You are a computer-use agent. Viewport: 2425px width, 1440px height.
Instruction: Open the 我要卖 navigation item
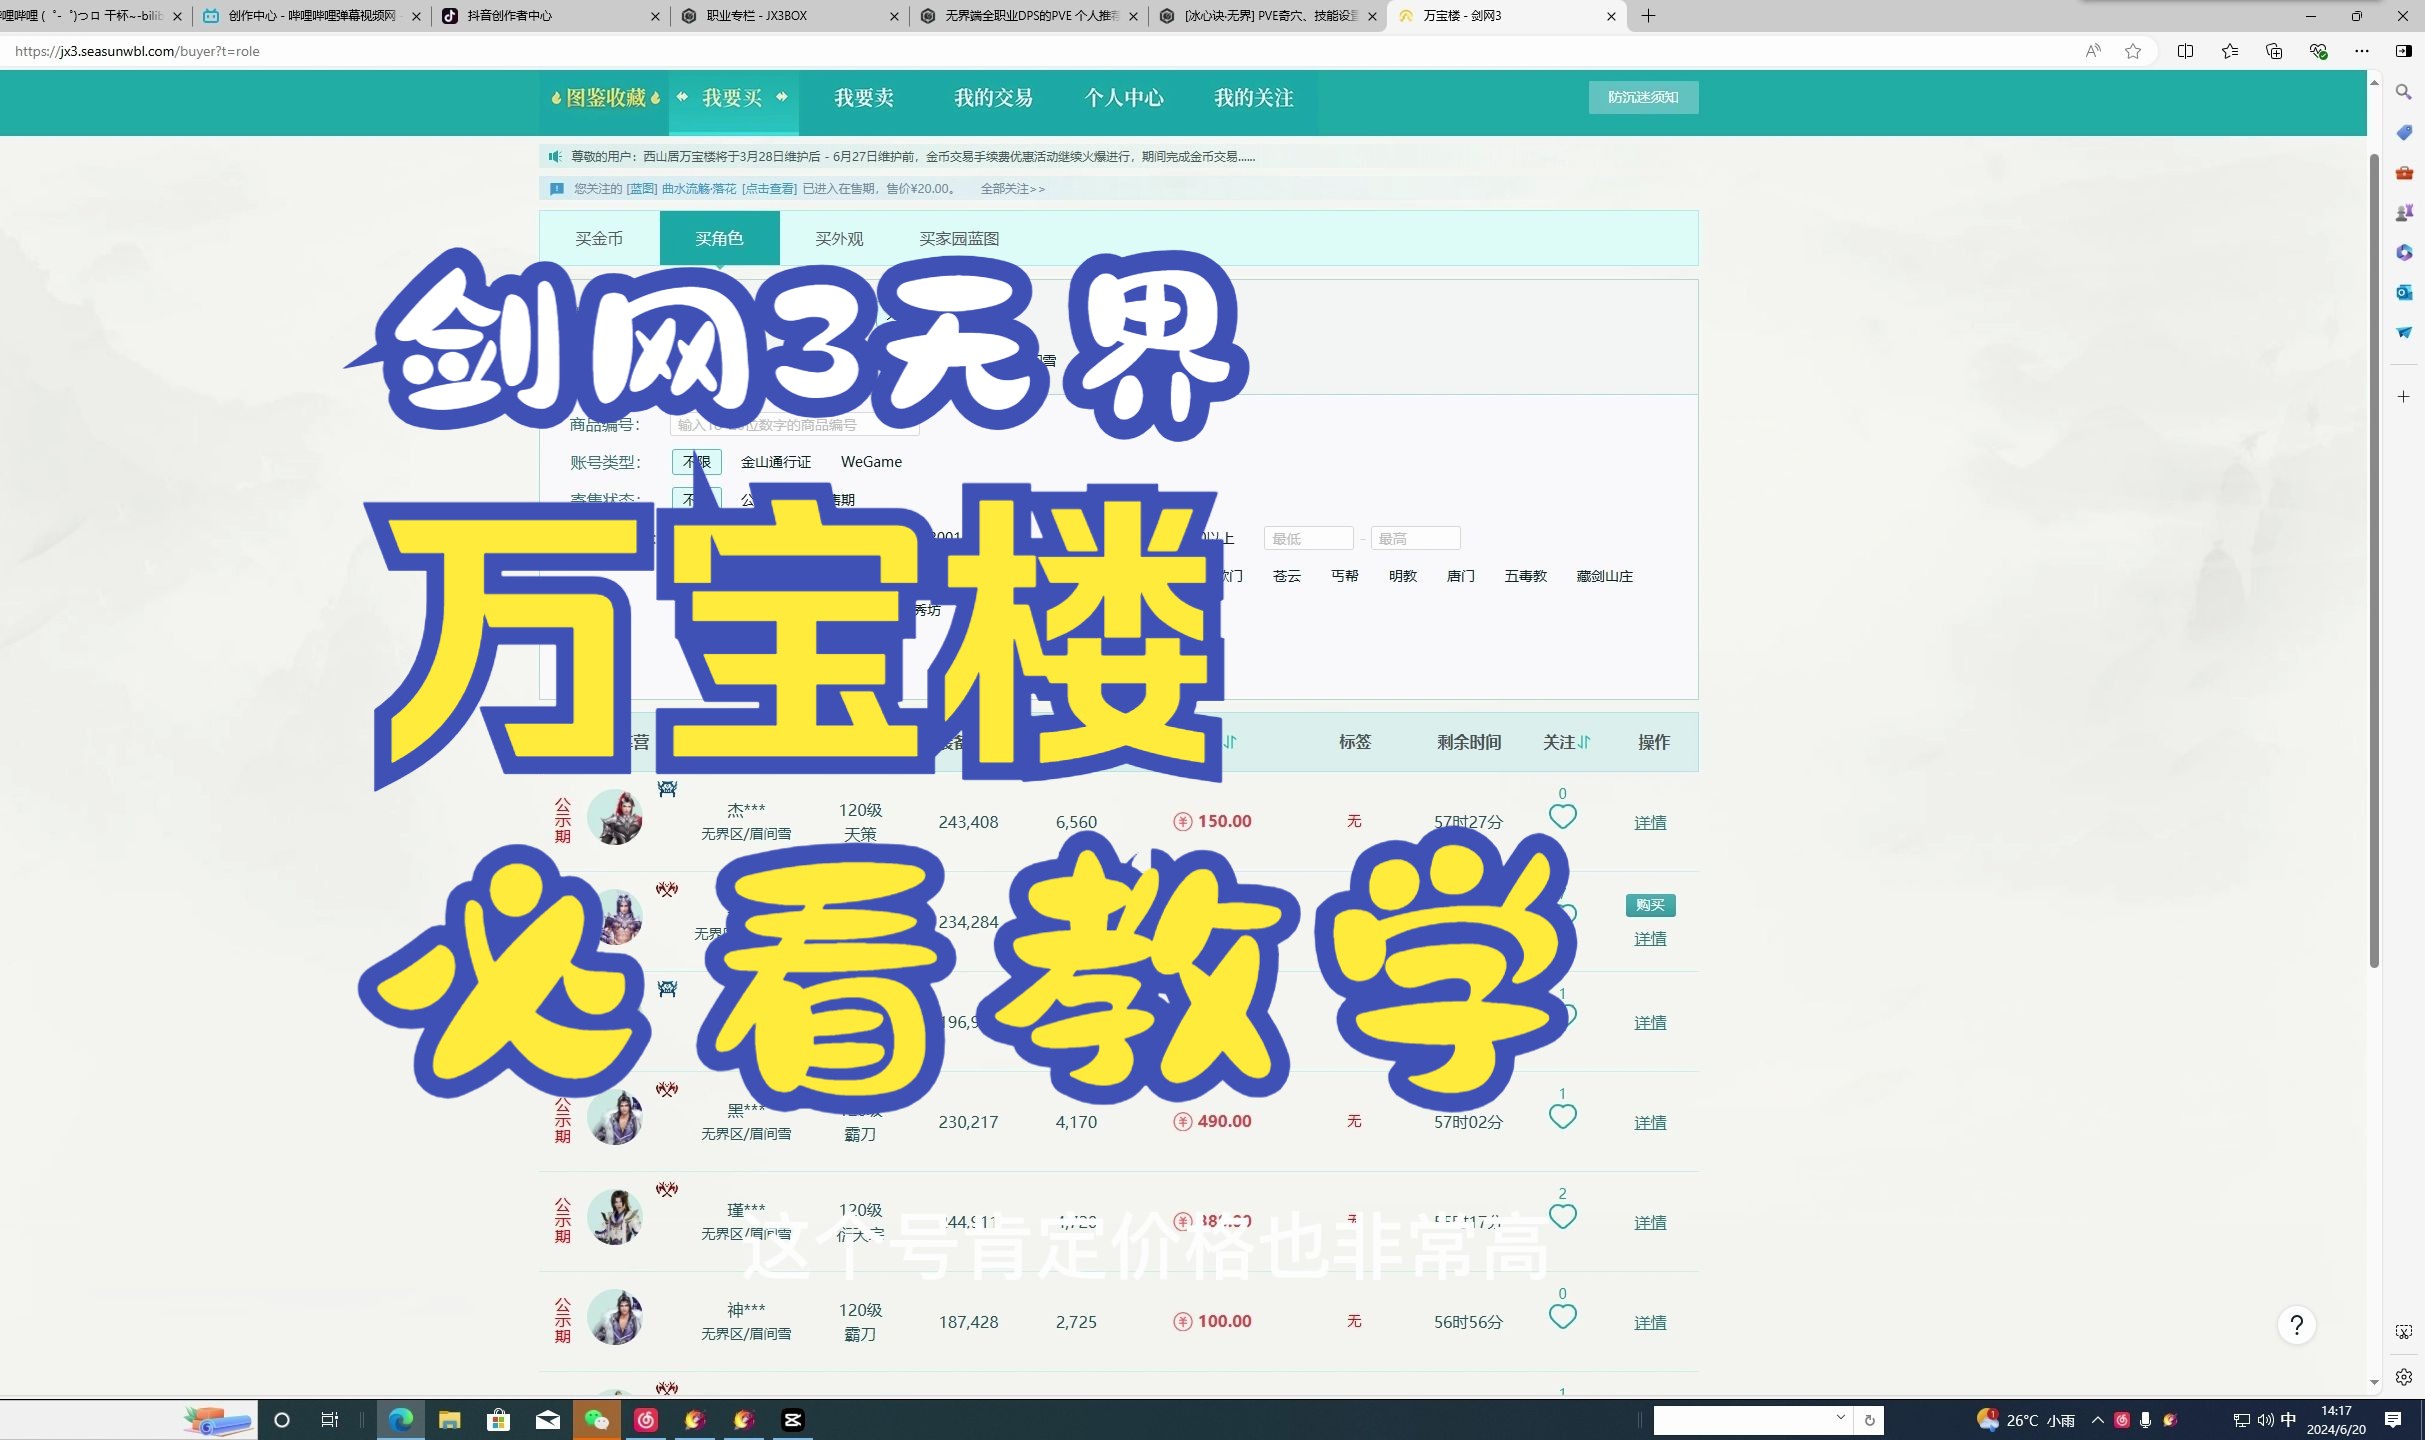tap(864, 98)
